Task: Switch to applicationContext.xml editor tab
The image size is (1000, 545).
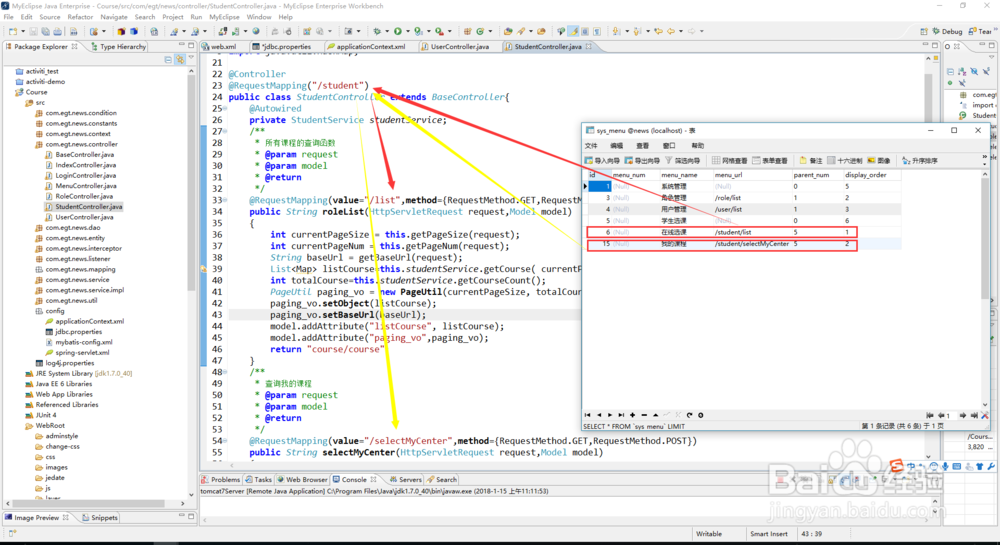Action: [x=366, y=47]
